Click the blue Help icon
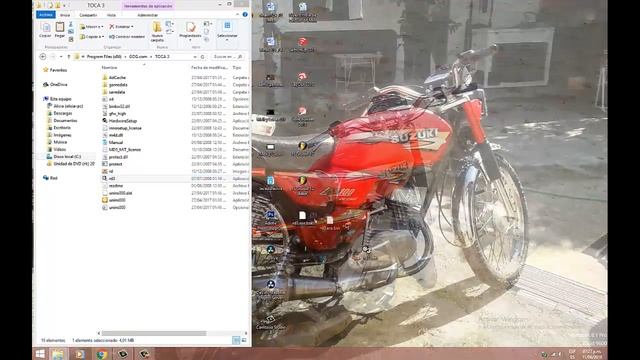This screenshot has height=360, width=640. 245,14
